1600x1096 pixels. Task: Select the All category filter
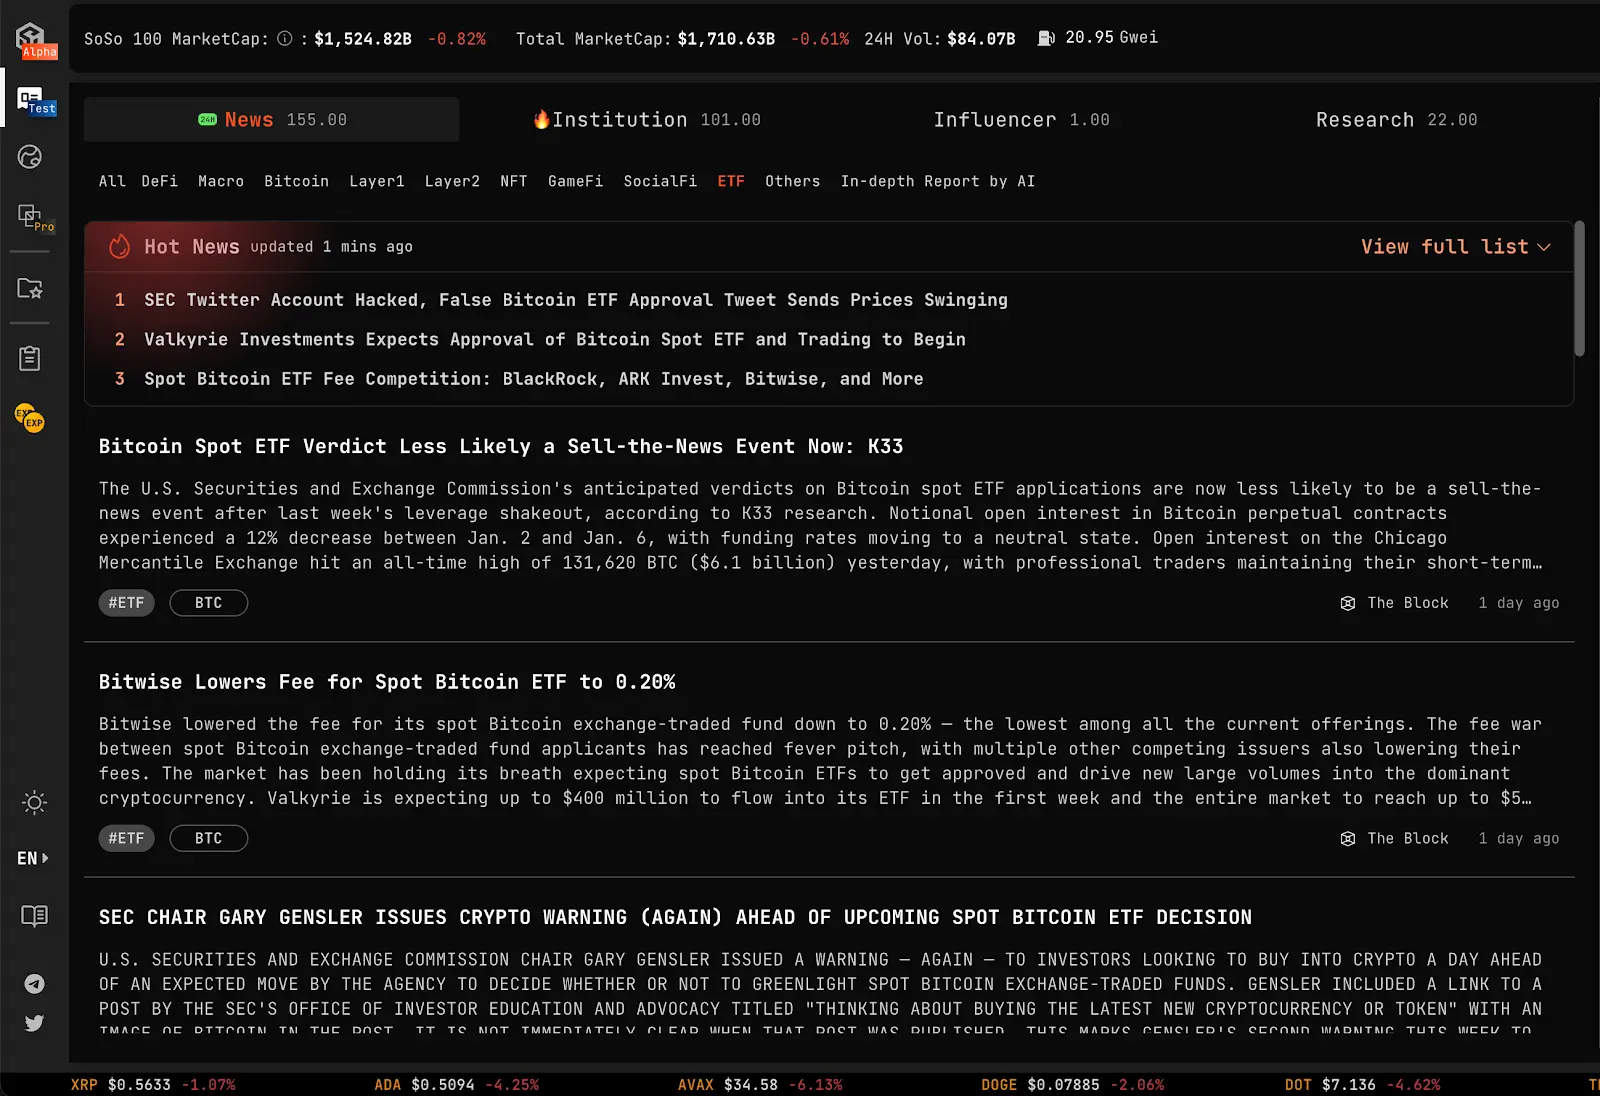[x=112, y=181]
